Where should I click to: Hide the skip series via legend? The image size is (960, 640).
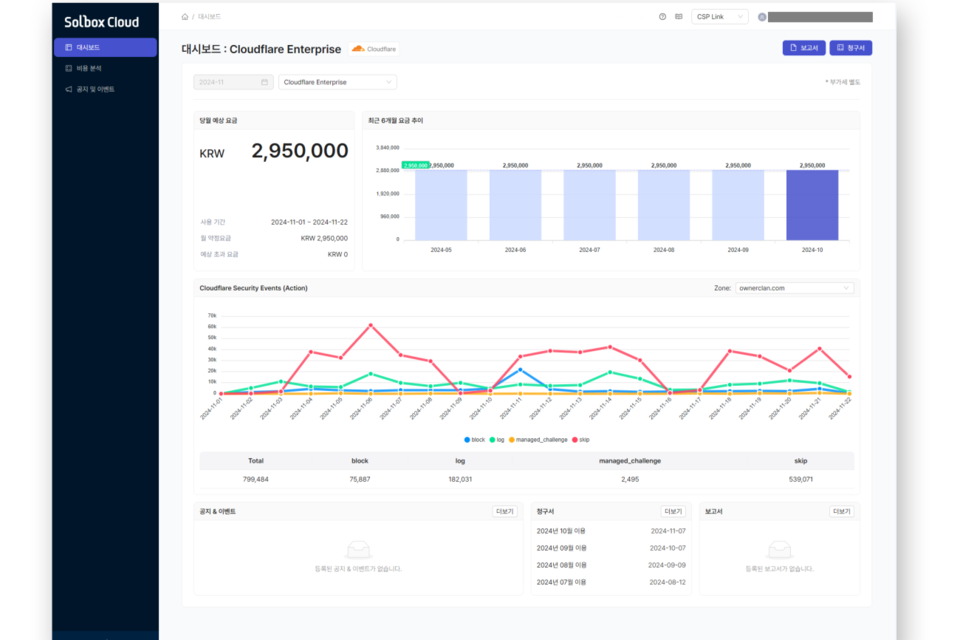point(579,439)
